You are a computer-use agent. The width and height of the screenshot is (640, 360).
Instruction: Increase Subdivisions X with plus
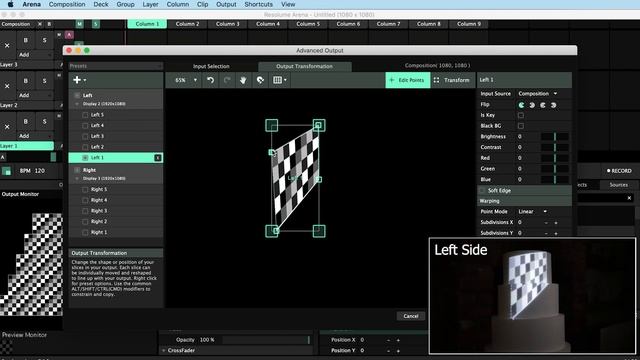[556, 222]
